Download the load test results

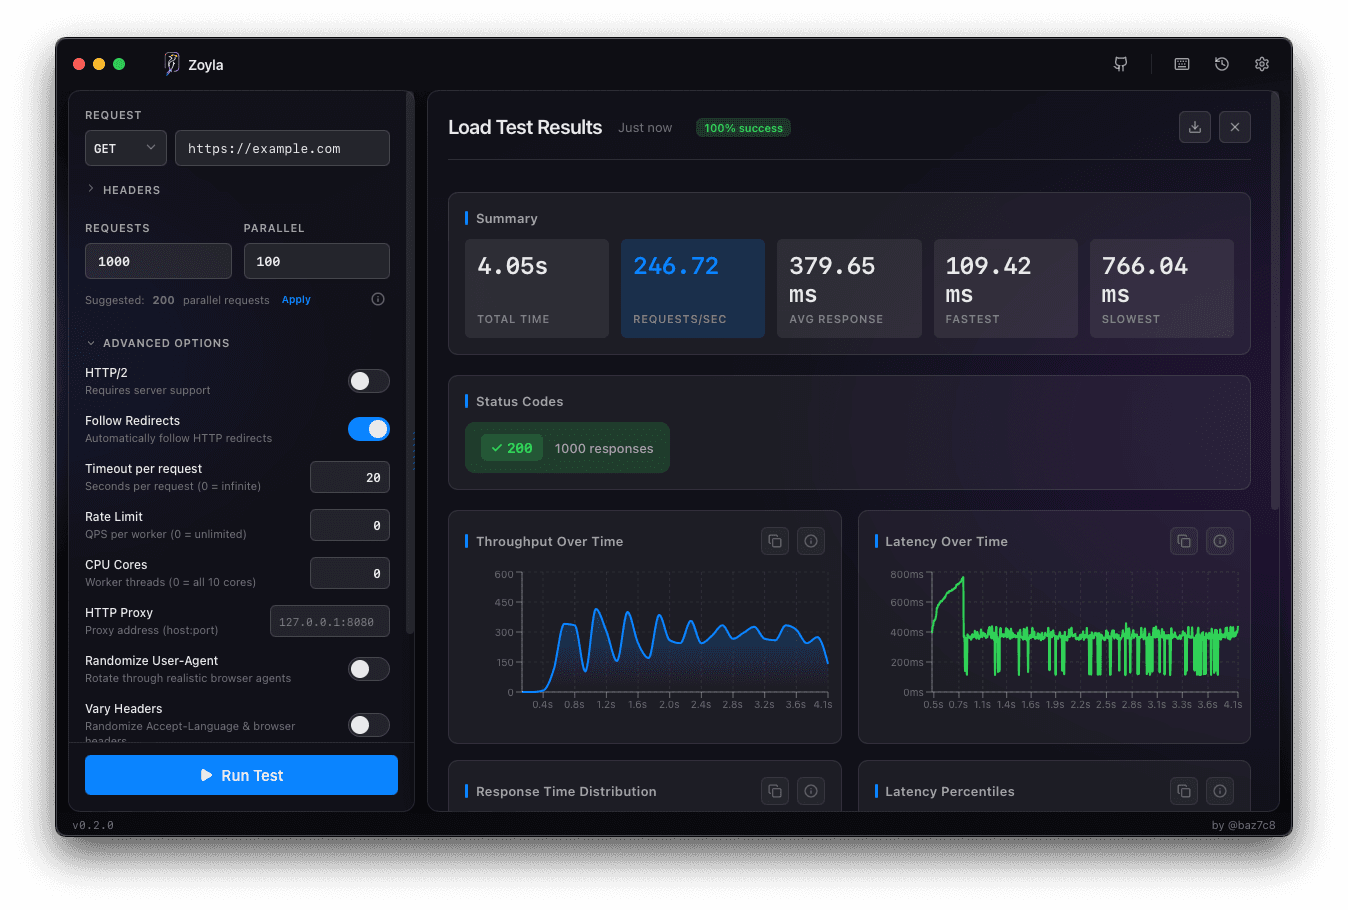(1194, 127)
